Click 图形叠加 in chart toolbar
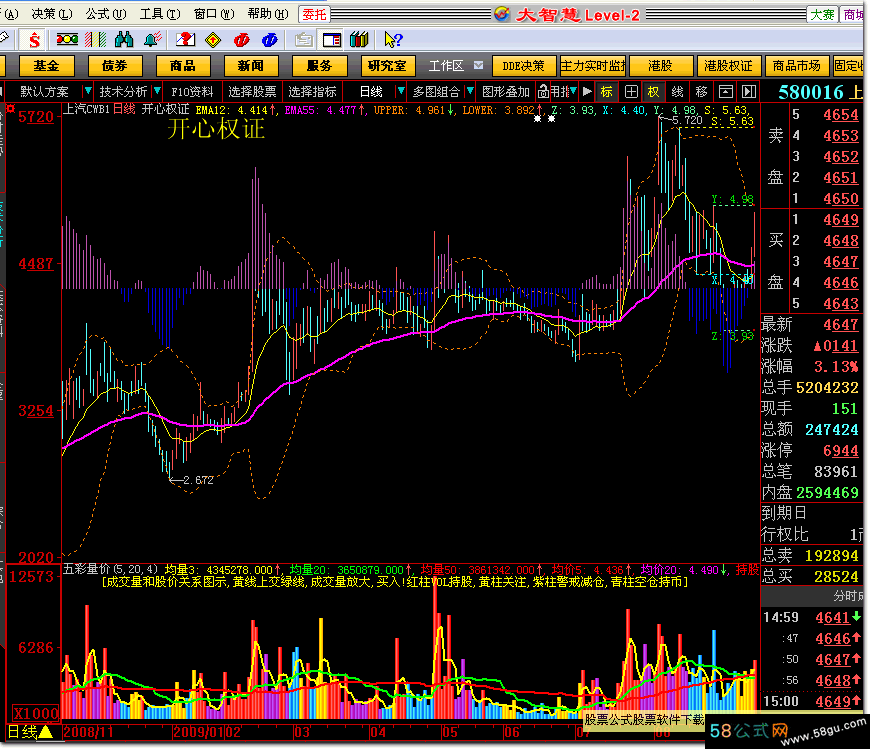The width and height of the screenshot is (870, 749). (x=506, y=91)
